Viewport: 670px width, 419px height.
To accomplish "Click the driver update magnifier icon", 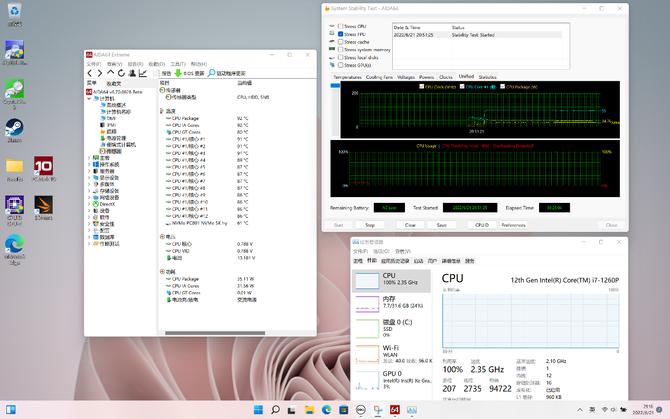I will point(212,73).
